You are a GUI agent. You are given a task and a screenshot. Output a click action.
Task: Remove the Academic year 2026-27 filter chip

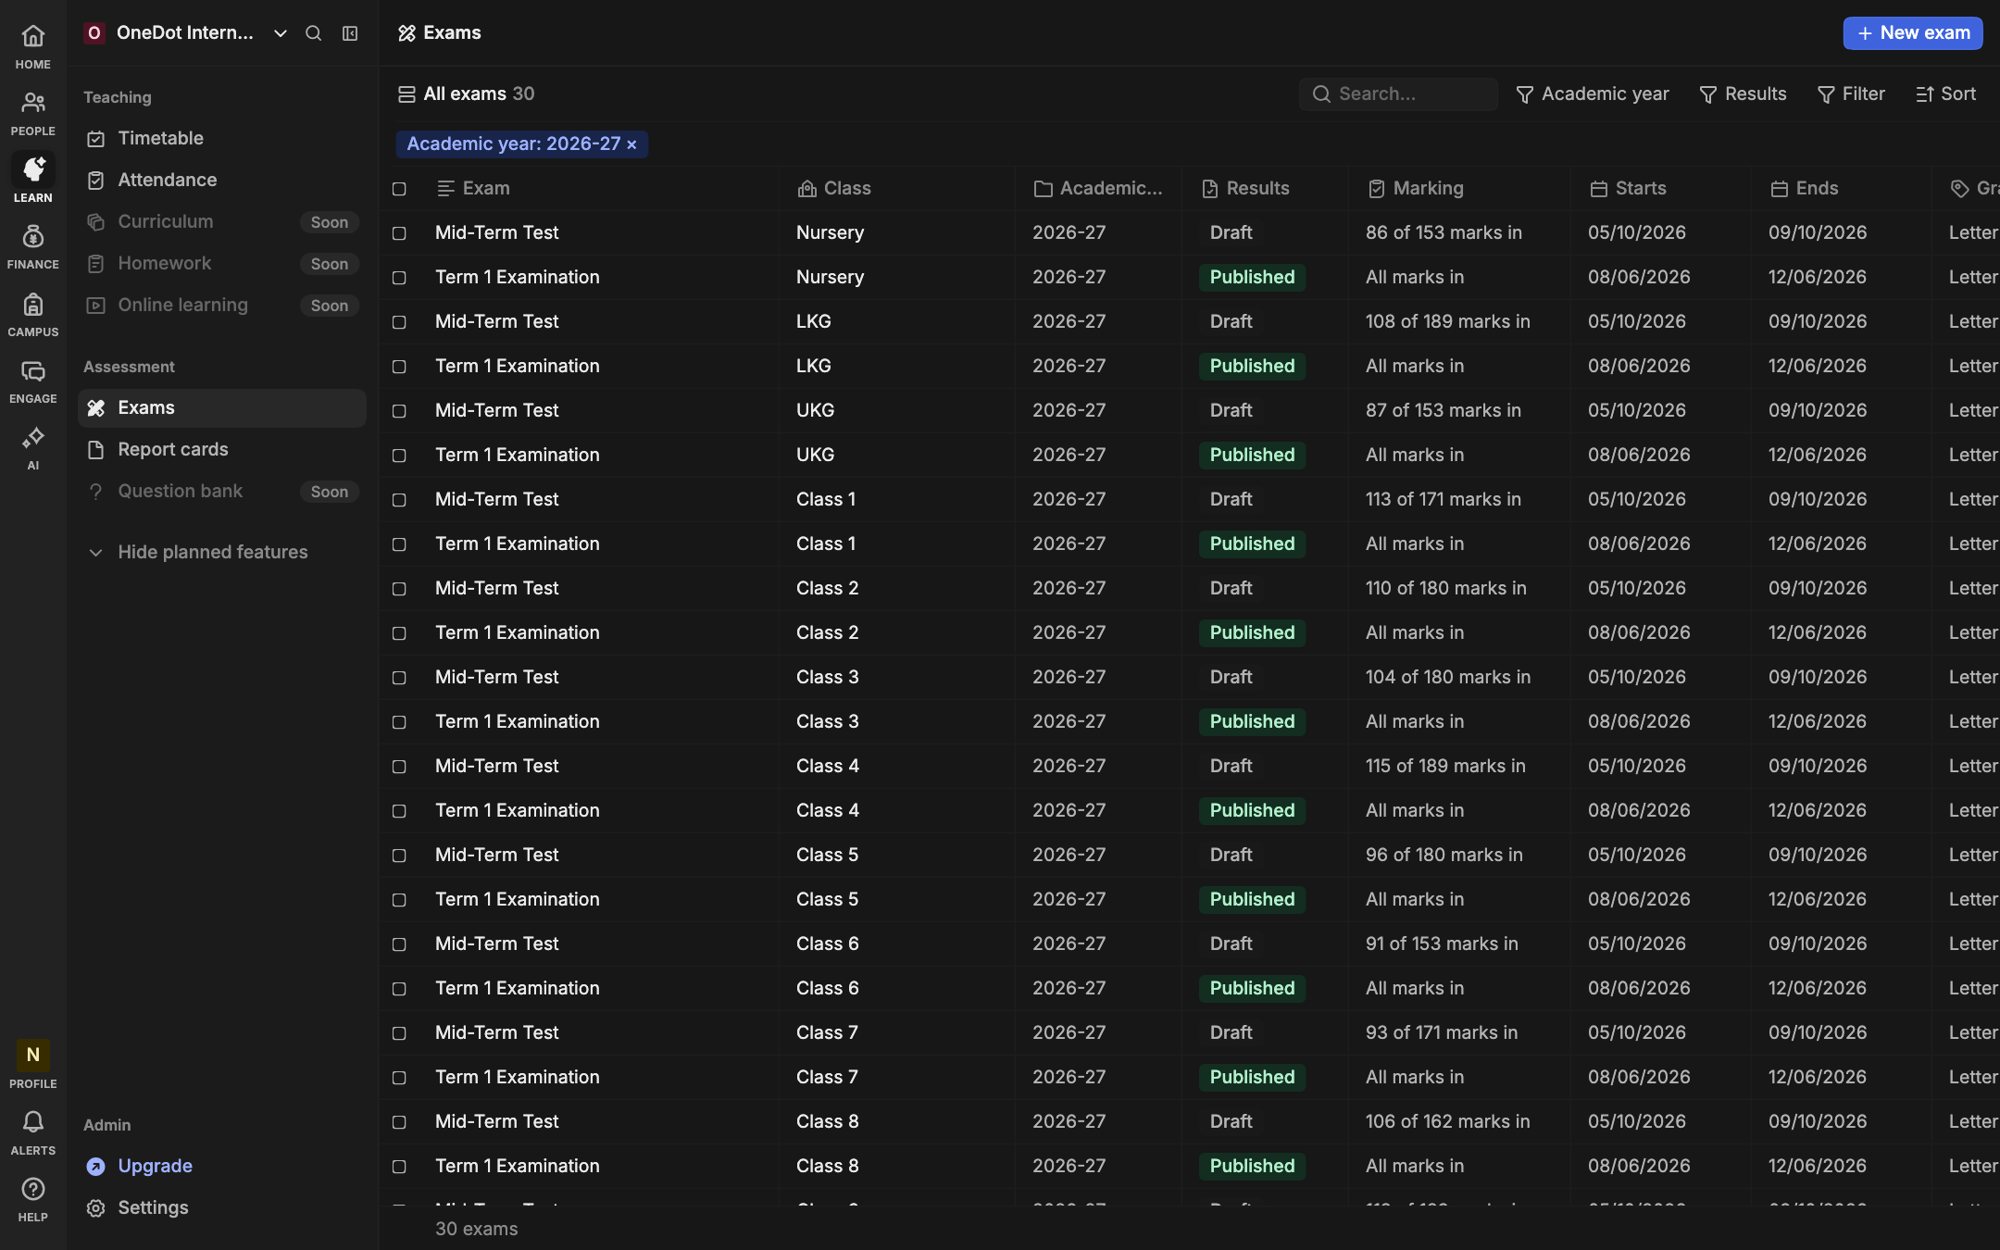pos(632,144)
